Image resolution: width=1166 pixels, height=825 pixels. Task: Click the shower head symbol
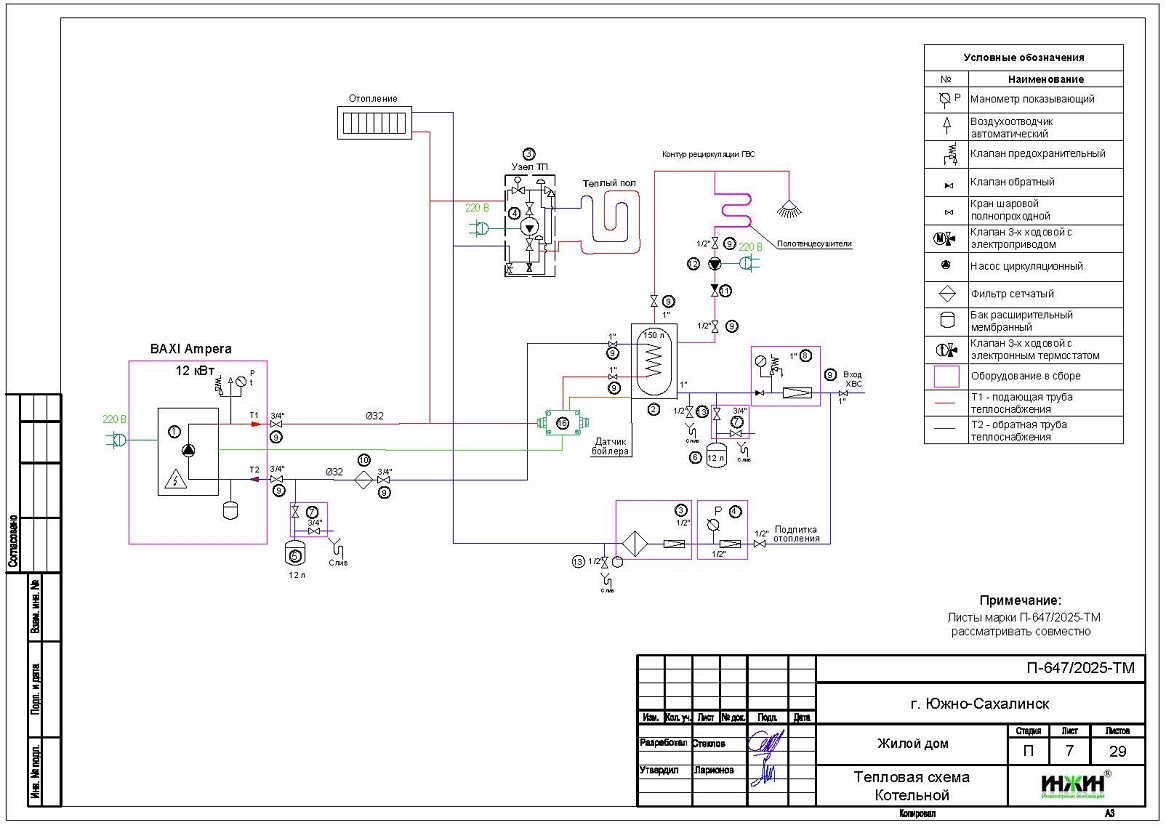[790, 209]
